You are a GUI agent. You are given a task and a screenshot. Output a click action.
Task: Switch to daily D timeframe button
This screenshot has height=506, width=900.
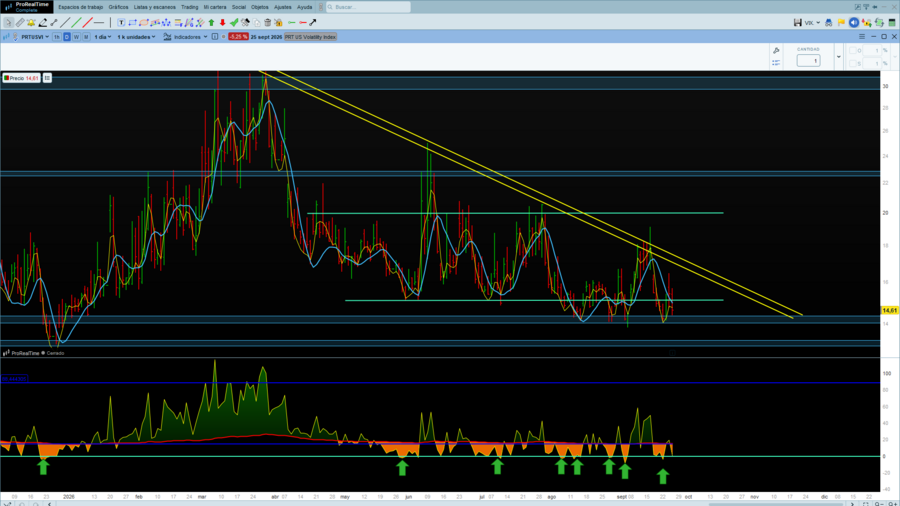pos(67,37)
